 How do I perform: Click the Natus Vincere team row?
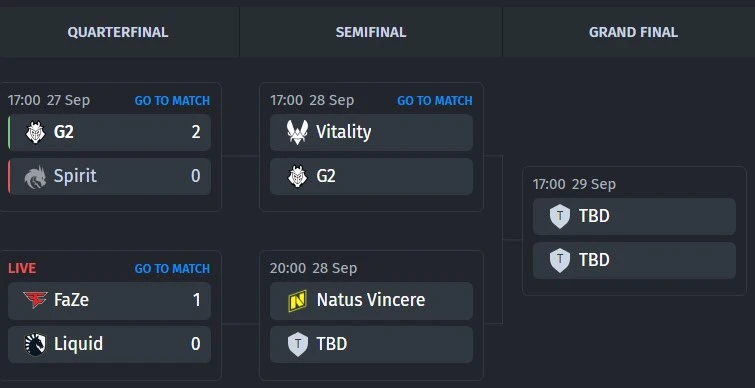tap(371, 300)
